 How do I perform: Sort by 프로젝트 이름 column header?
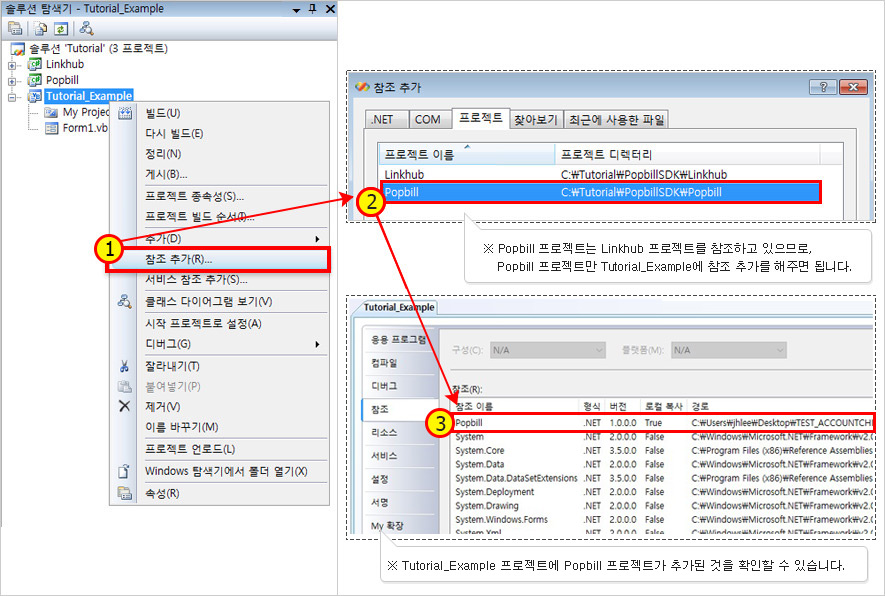click(467, 154)
